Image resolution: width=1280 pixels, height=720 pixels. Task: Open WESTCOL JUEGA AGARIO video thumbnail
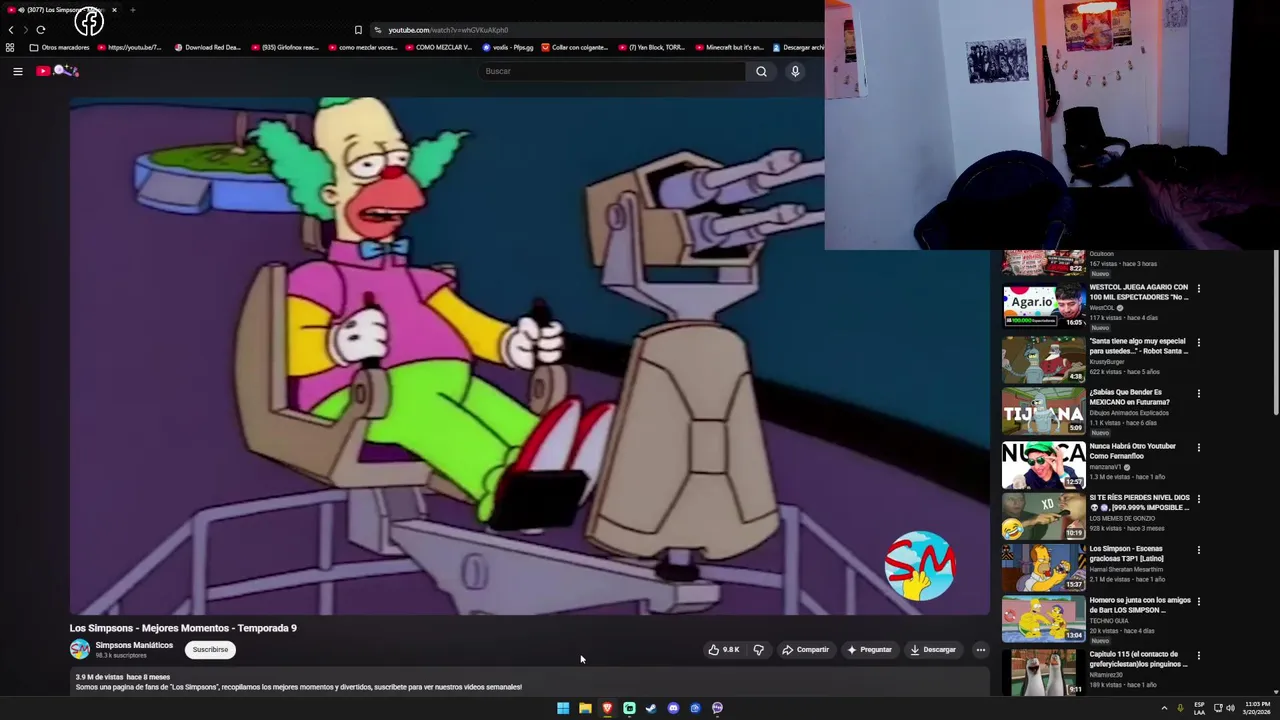(x=1044, y=306)
